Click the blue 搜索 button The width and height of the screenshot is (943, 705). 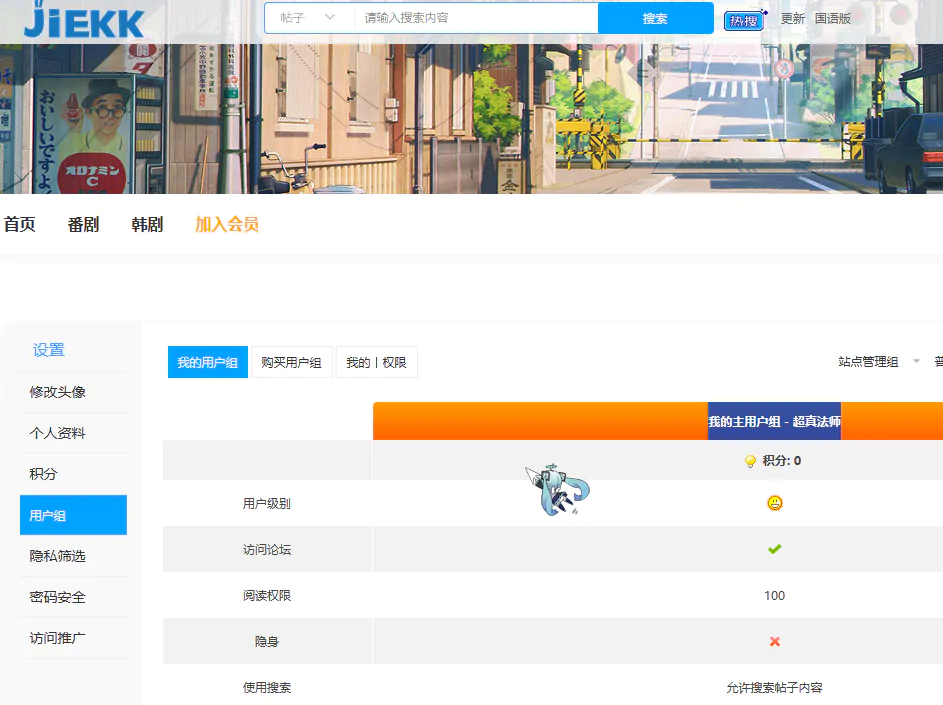pos(656,18)
